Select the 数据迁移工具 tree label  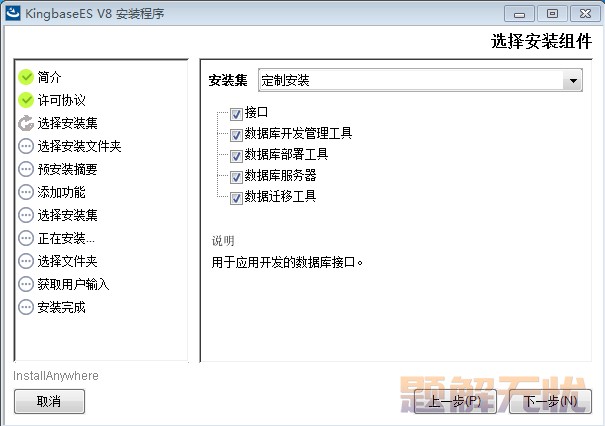281,196
